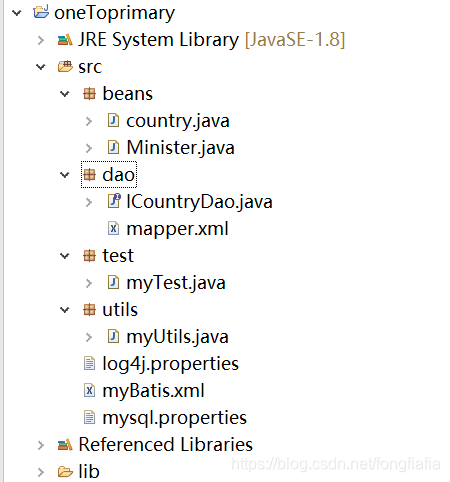Select the Minister.java file name

click(x=180, y=148)
